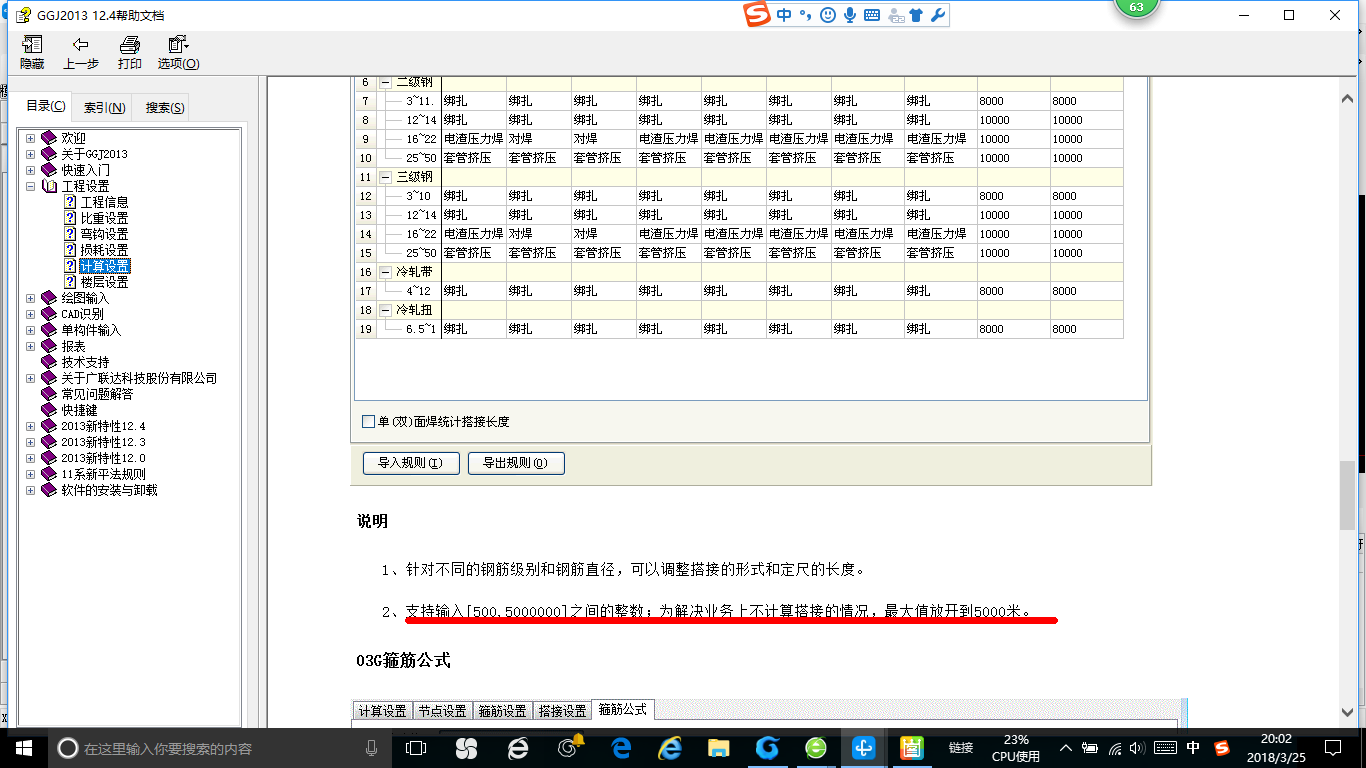Show hidden tray icons chevron
Viewport: 1366px width, 768px height.
tap(1067, 748)
